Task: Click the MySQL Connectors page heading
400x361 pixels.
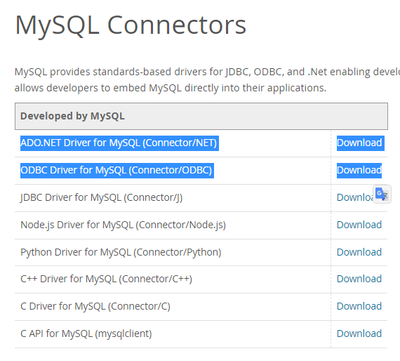Action: [131, 25]
